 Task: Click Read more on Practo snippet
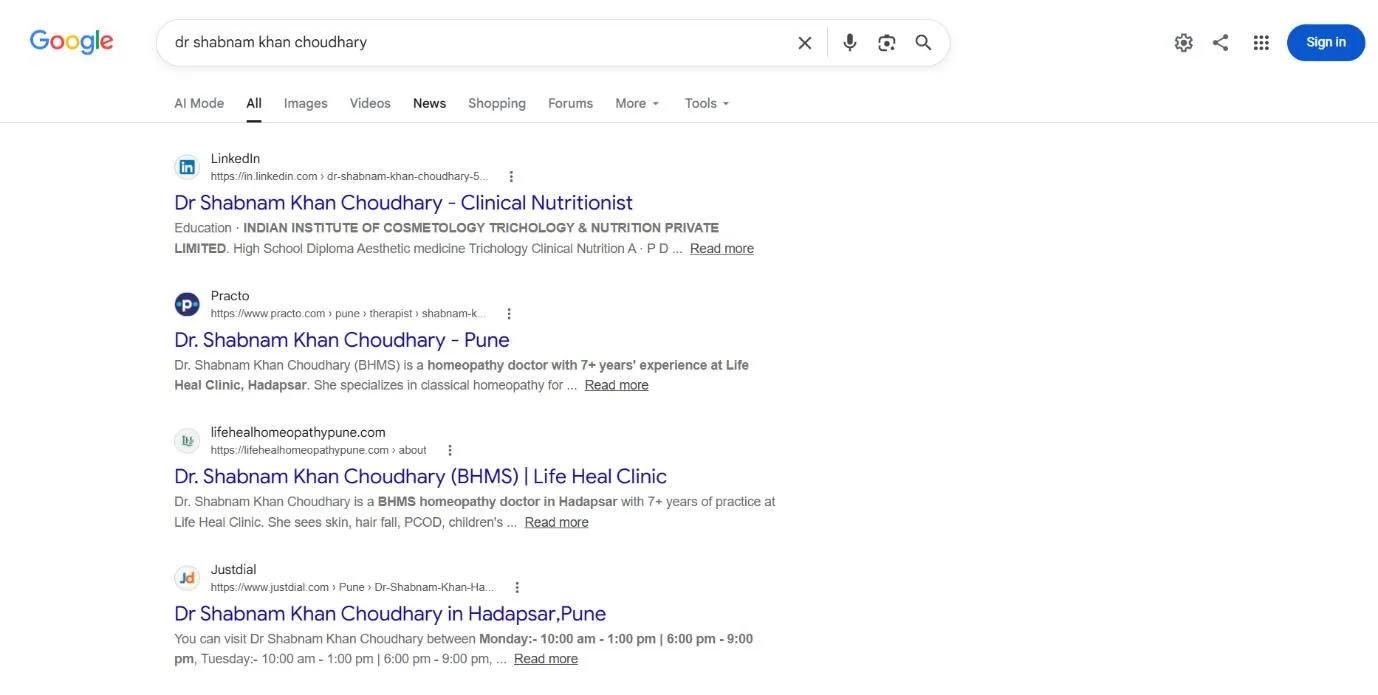(x=617, y=385)
